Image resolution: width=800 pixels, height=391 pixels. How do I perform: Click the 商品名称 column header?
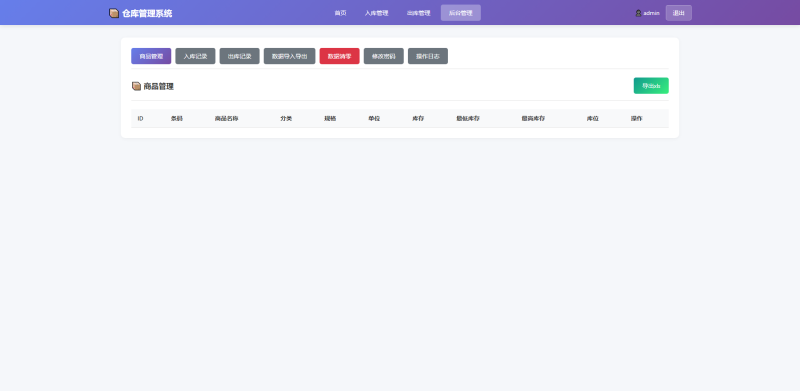226,118
